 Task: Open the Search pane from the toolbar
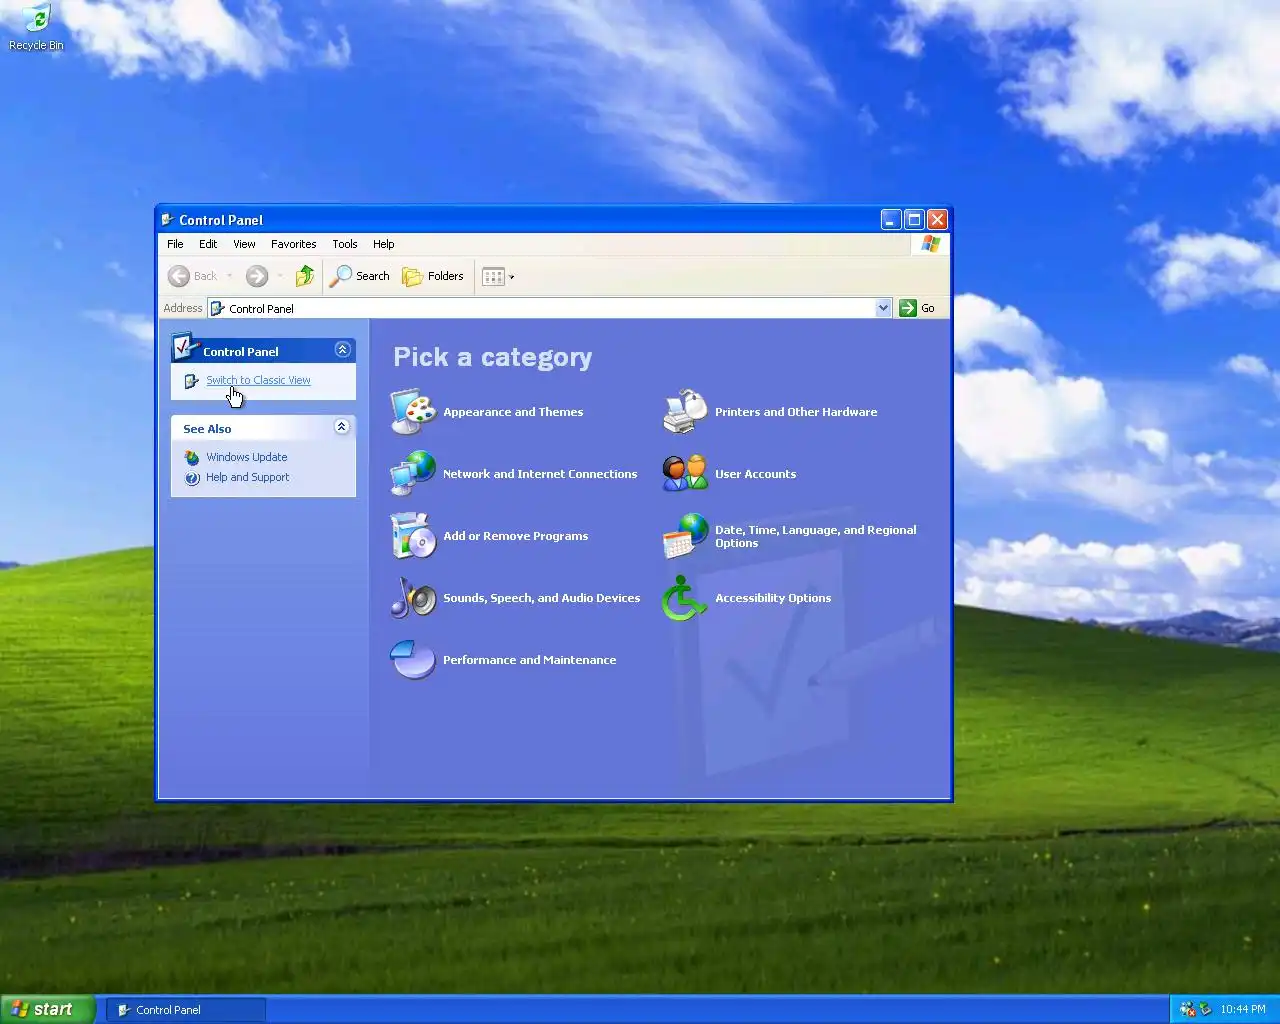[x=360, y=276]
